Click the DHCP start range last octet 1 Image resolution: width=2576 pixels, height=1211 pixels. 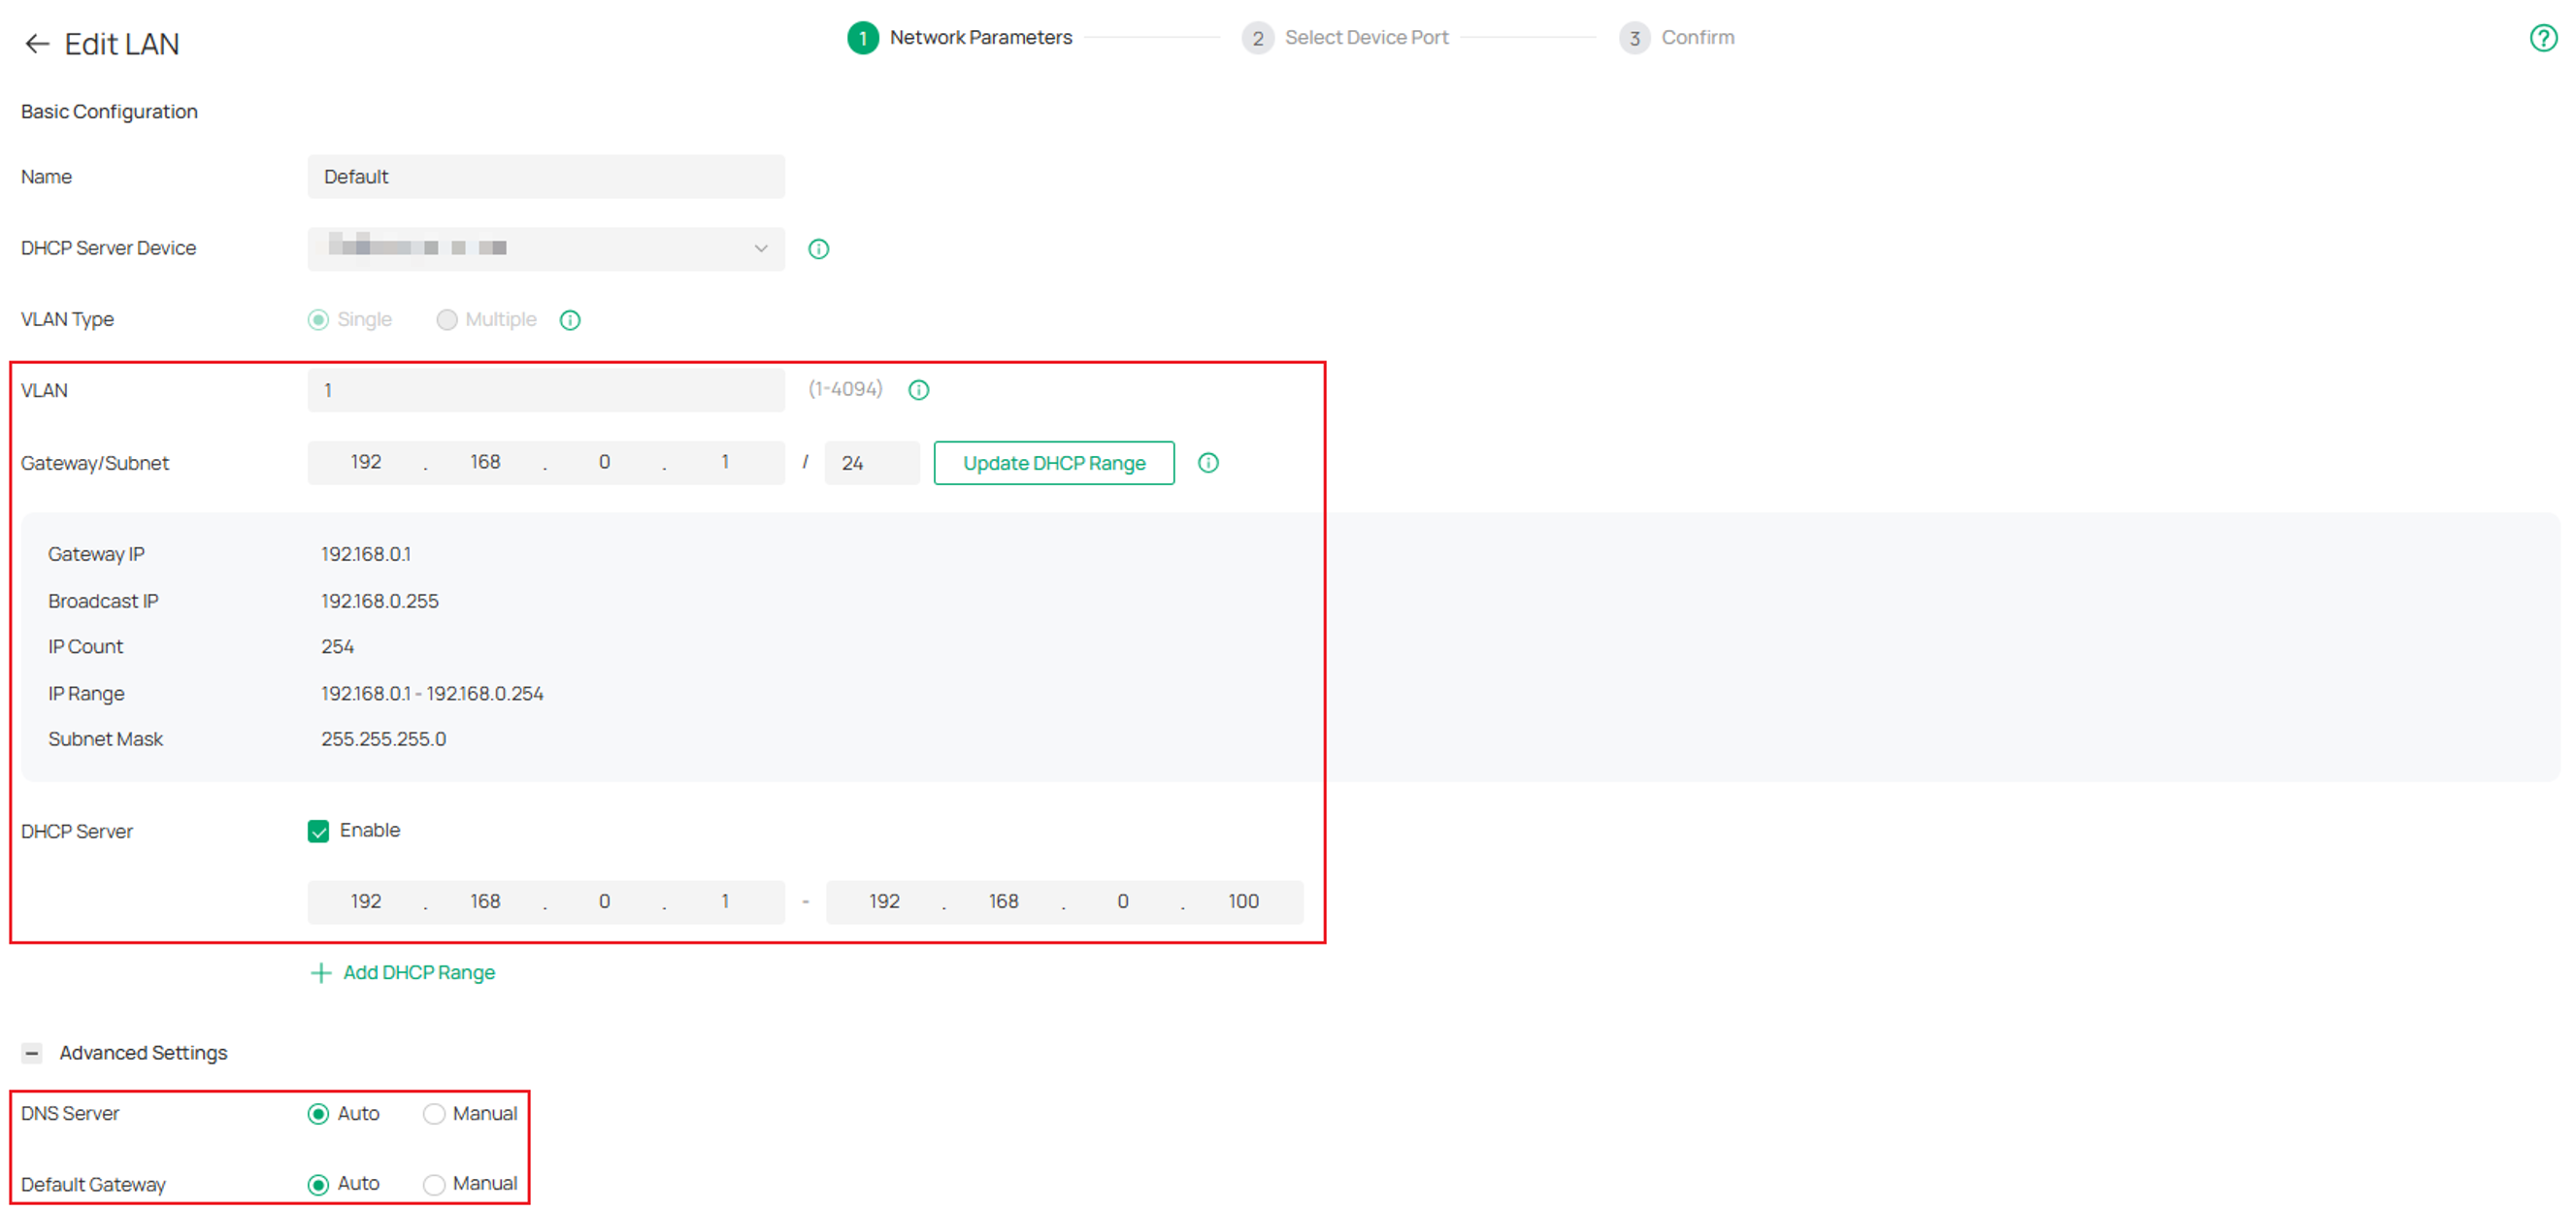coord(725,902)
